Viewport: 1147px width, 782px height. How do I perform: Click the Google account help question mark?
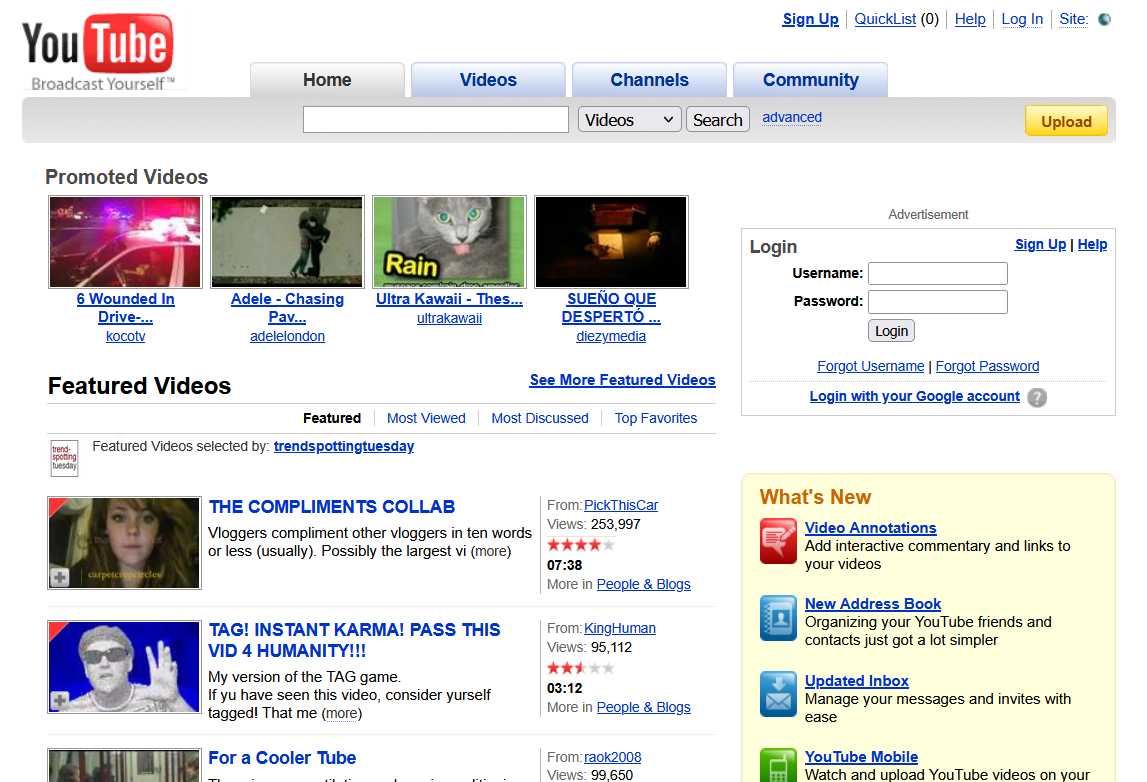pos(1037,397)
